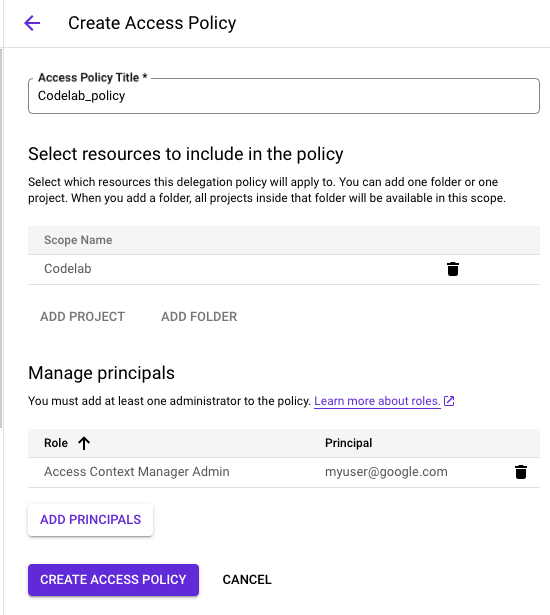Click in the Access Policy Title field
Image resolution: width=550 pixels, height=615 pixels.
click(284, 96)
